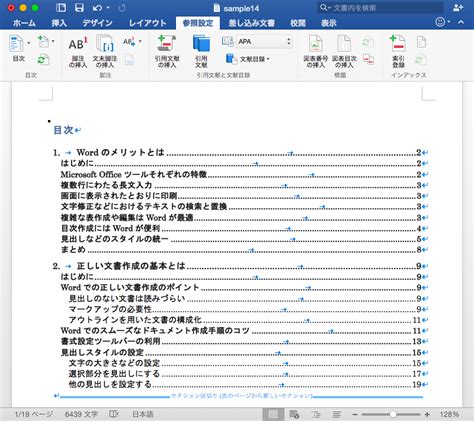474x421 pixels.
Task: Insert a caption with 図表番号の挿入
Action: point(315,52)
